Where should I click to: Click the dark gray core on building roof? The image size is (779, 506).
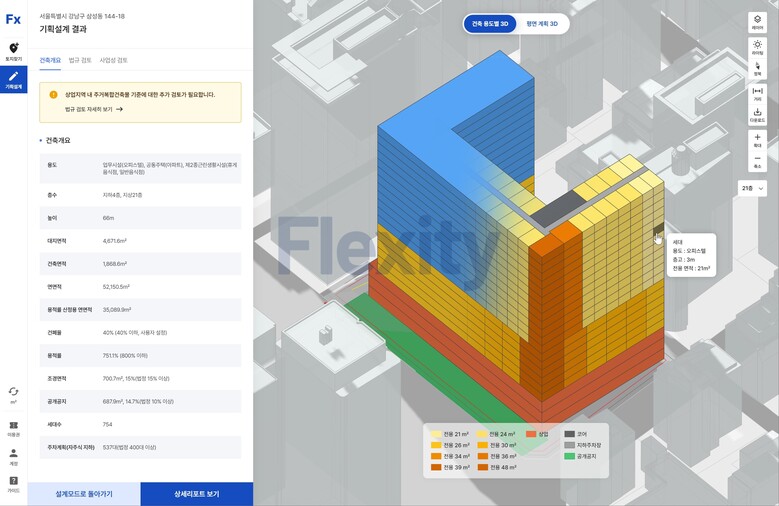[558, 209]
